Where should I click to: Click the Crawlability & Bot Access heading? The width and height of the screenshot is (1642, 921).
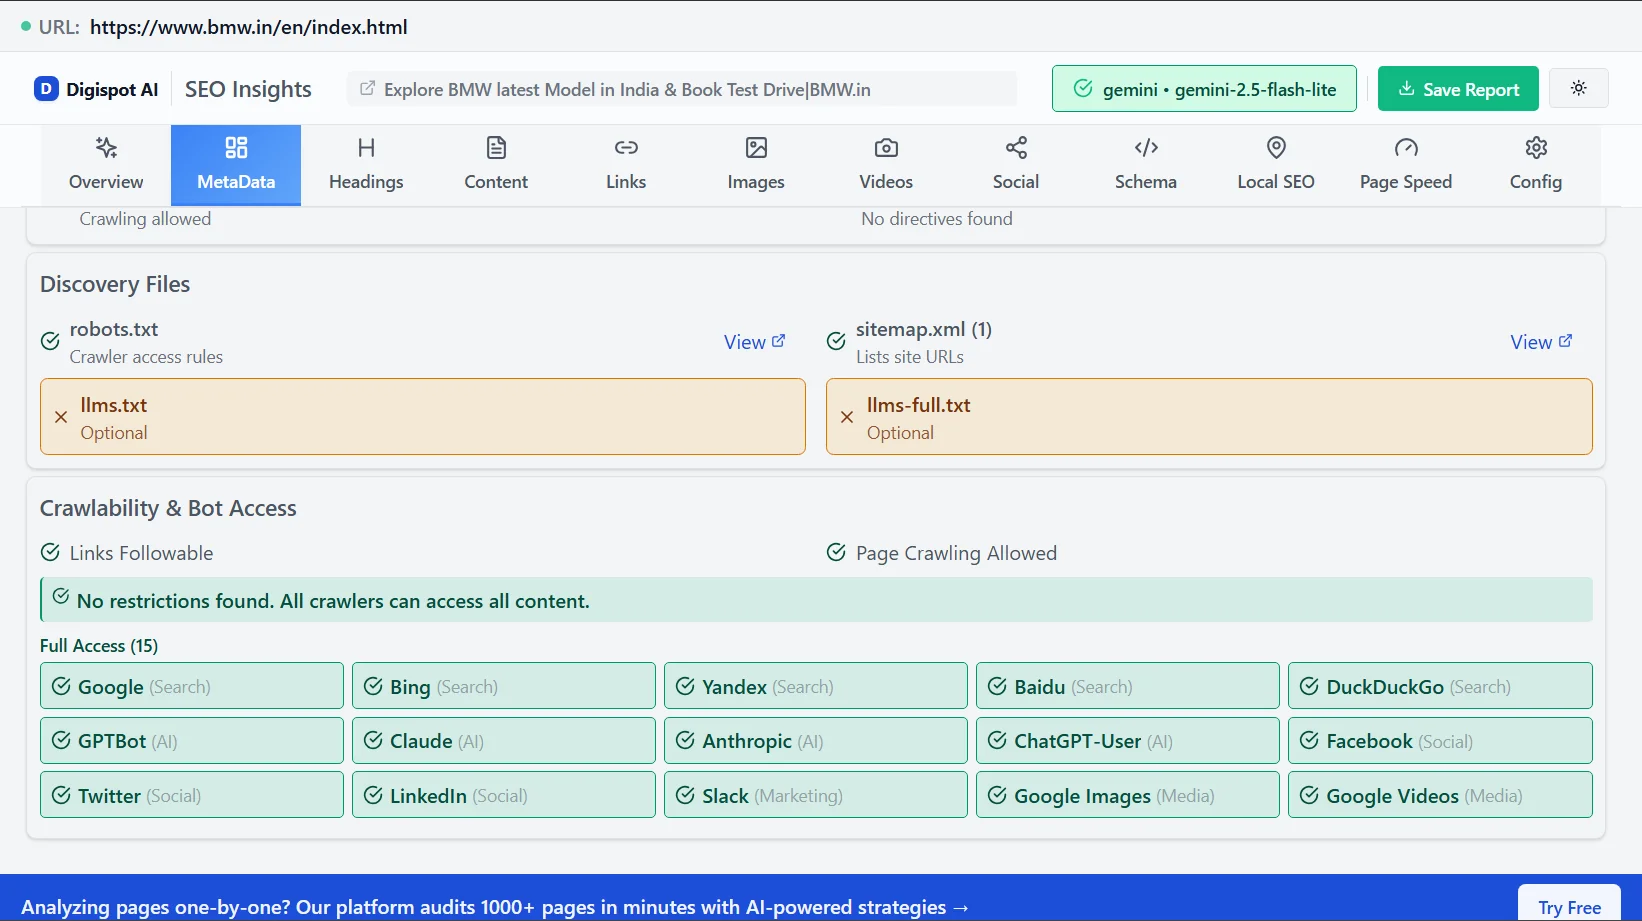pos(168,508)
